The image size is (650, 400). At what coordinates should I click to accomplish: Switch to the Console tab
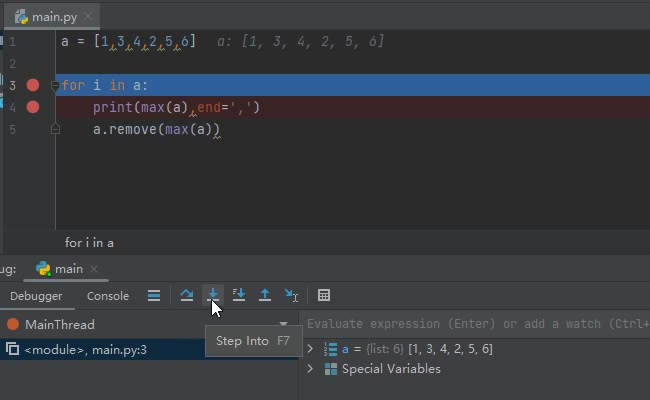click(x=108, y=296)
